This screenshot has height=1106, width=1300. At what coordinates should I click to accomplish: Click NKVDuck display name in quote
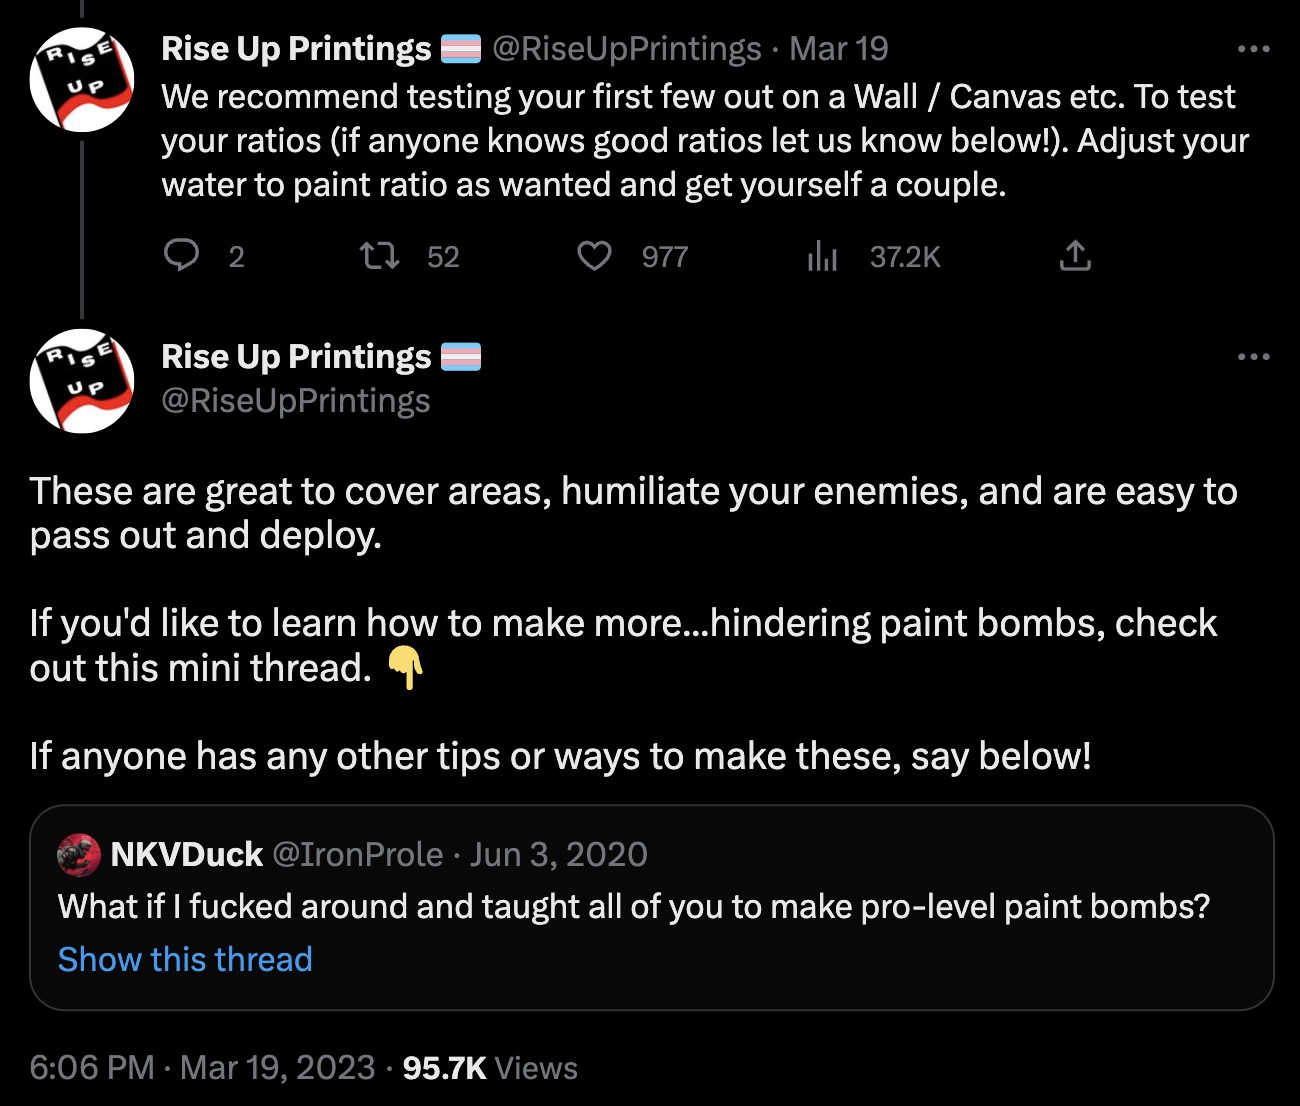pos(187,855)
